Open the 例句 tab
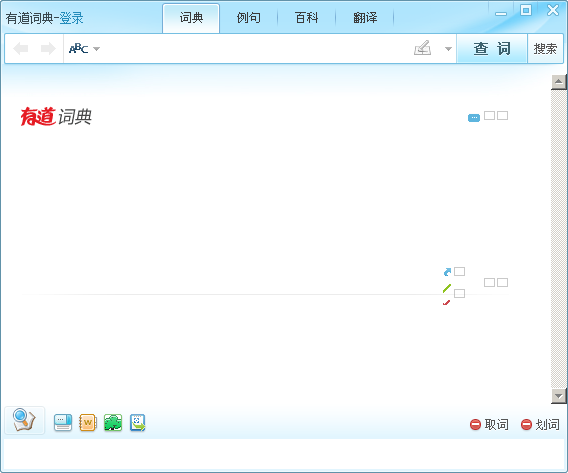This screenshot has width=568, height=473. (x=248, y=18)
